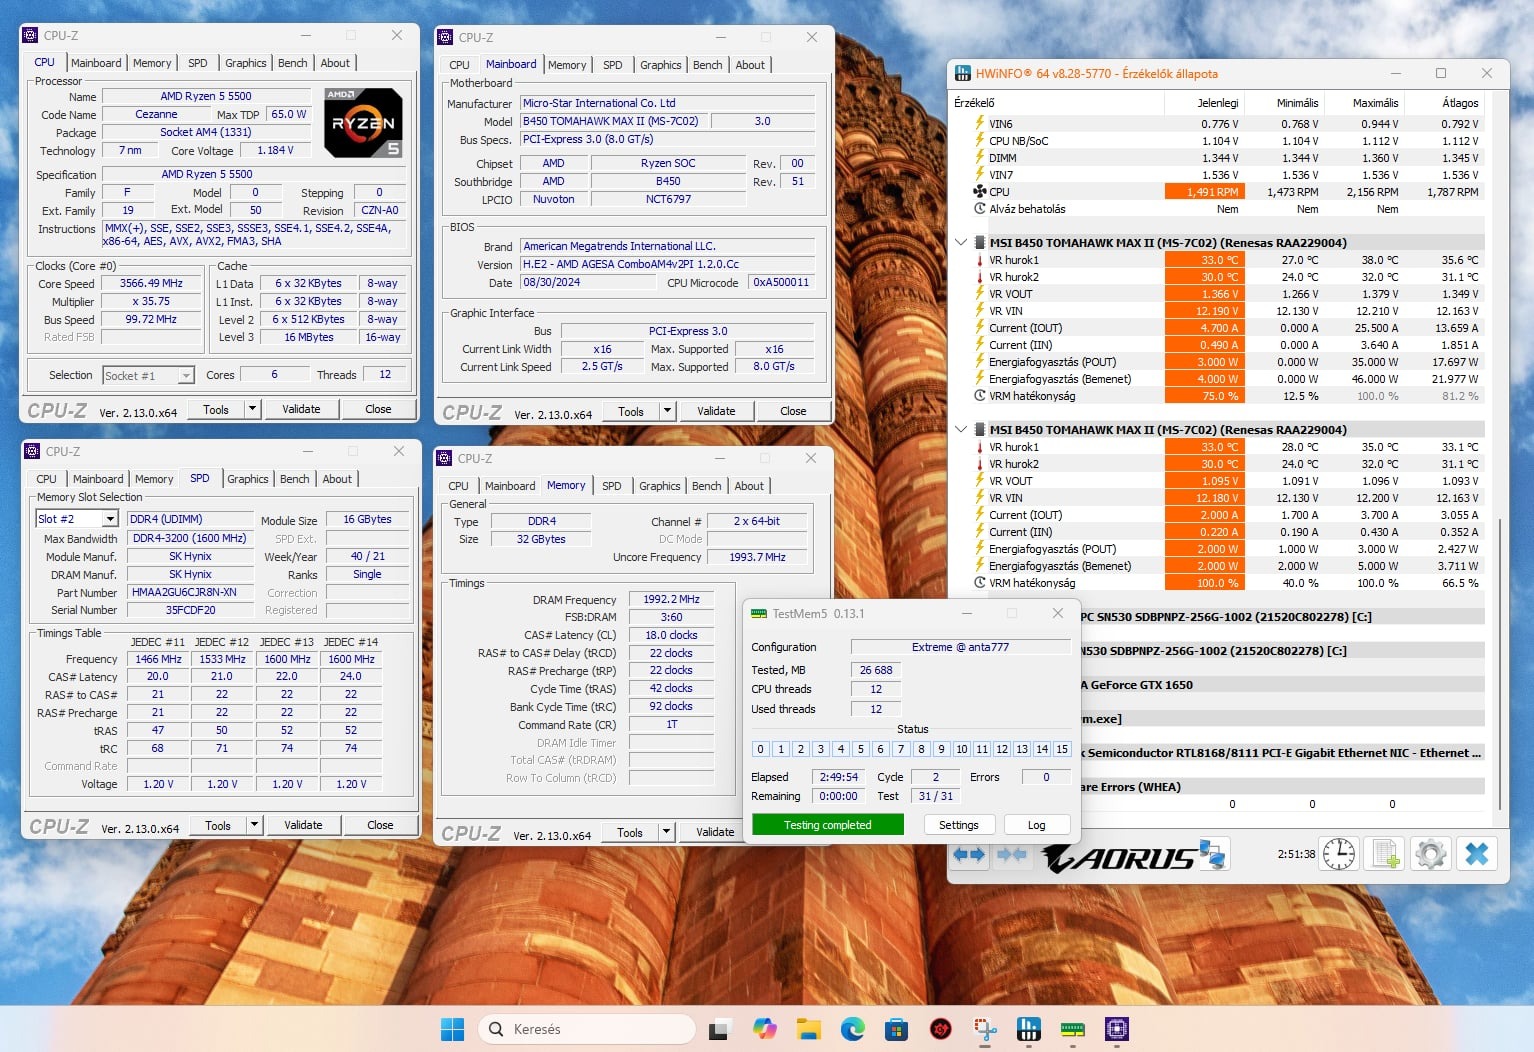Click TestMem5 status cell 0
This screenshot has height=1052, width=1534.
click(760, 749)
